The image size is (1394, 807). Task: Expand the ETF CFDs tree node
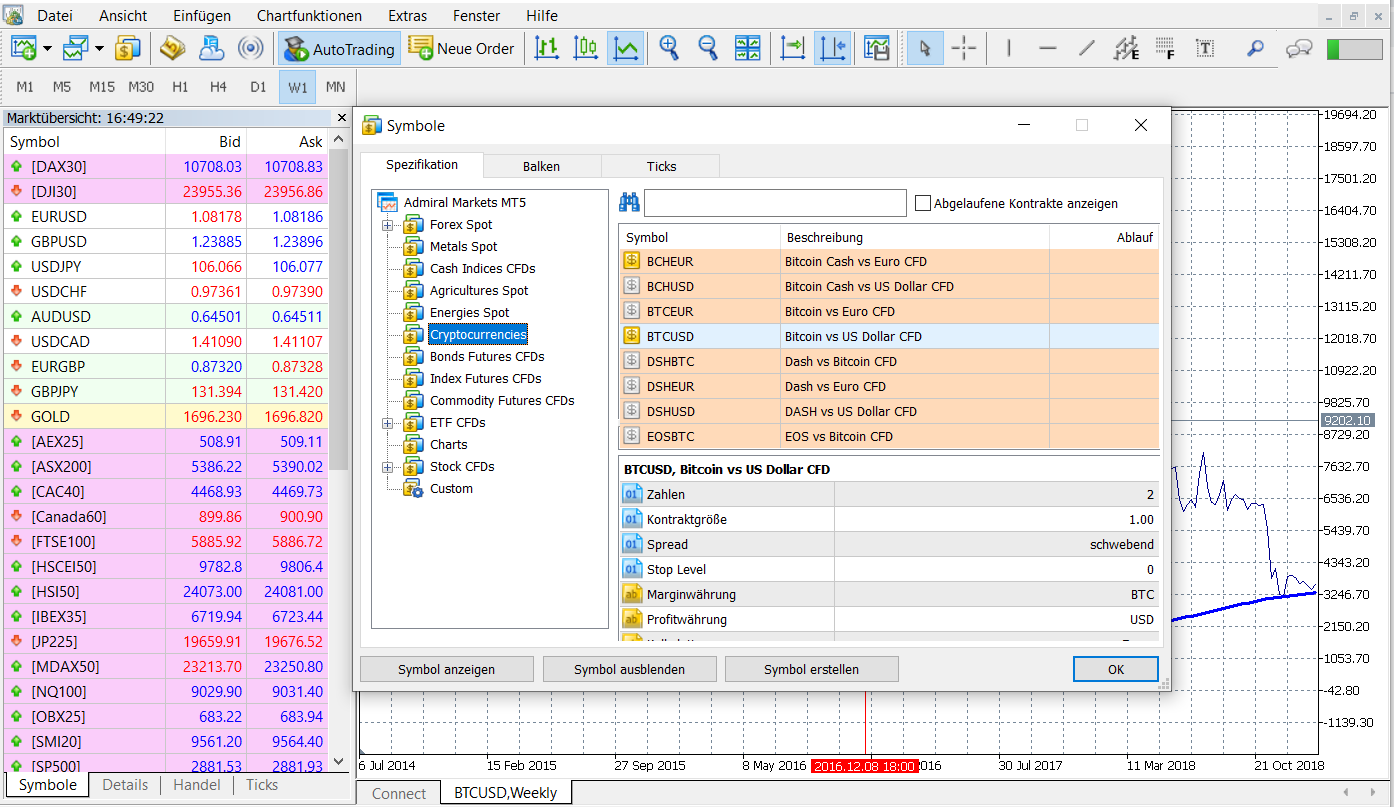click(x=388, y=423)
